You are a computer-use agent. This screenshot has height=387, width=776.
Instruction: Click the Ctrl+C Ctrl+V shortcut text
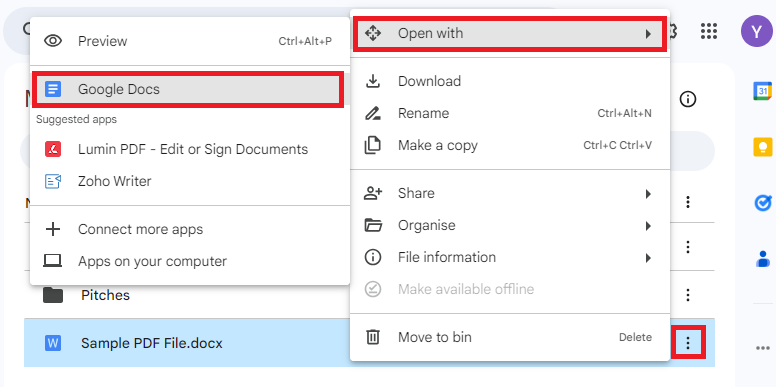tap(618, 145)
